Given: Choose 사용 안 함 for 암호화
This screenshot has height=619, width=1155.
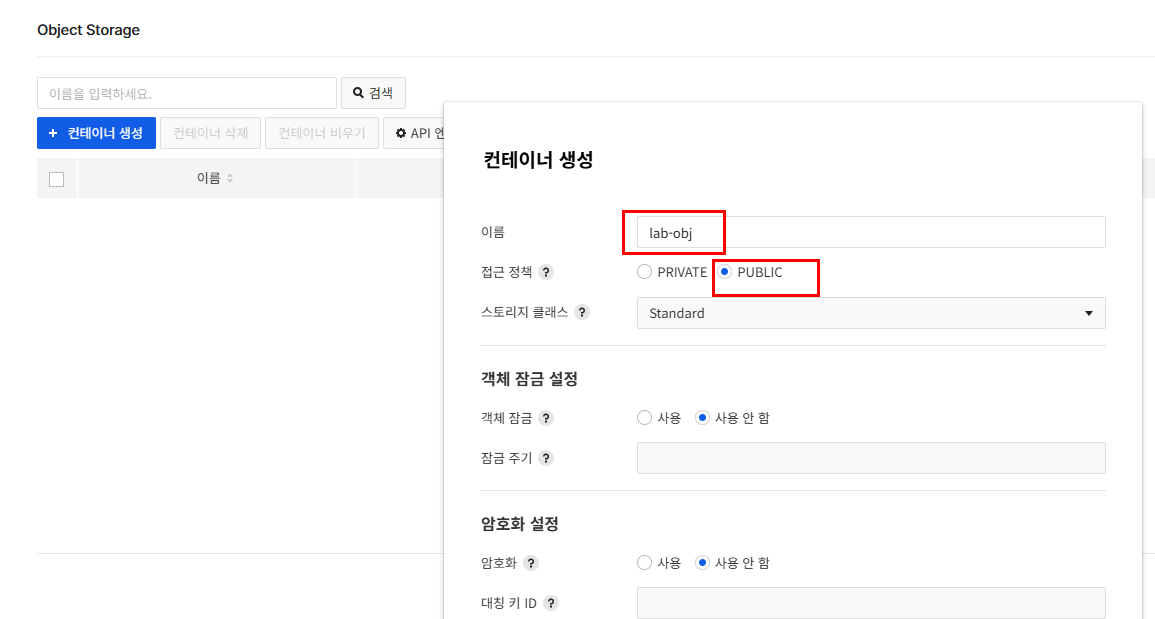Looking at the screenshot, I should pyautogui.click(x=702, y=563).
